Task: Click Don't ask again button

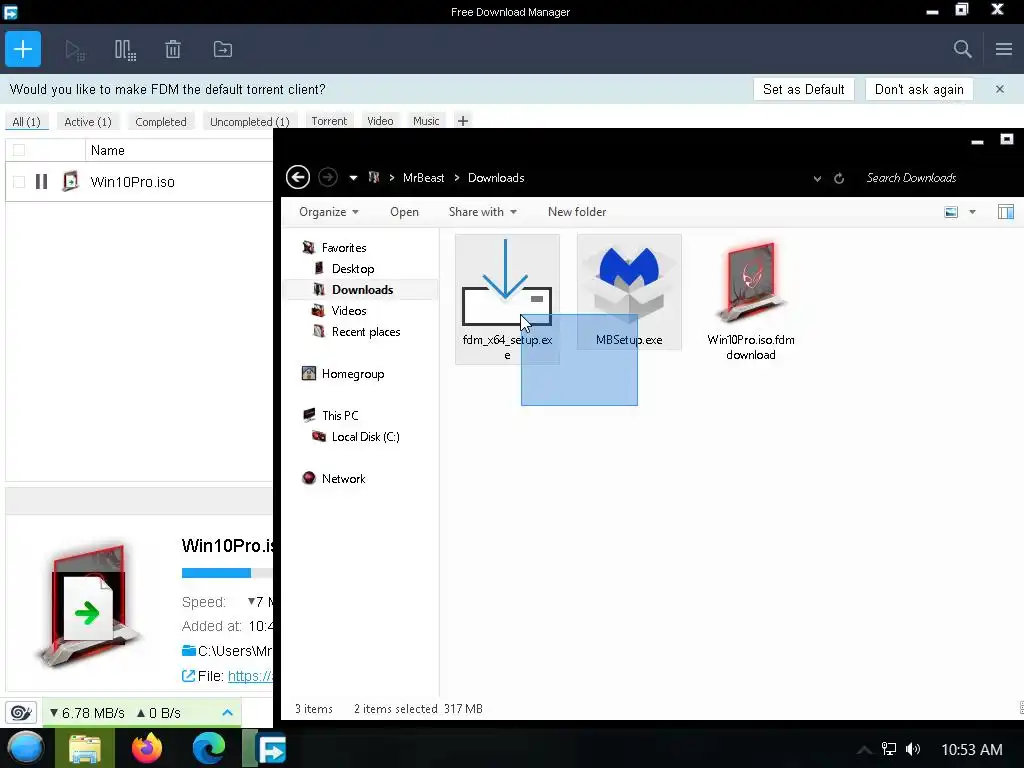Action: click(919, 89)
